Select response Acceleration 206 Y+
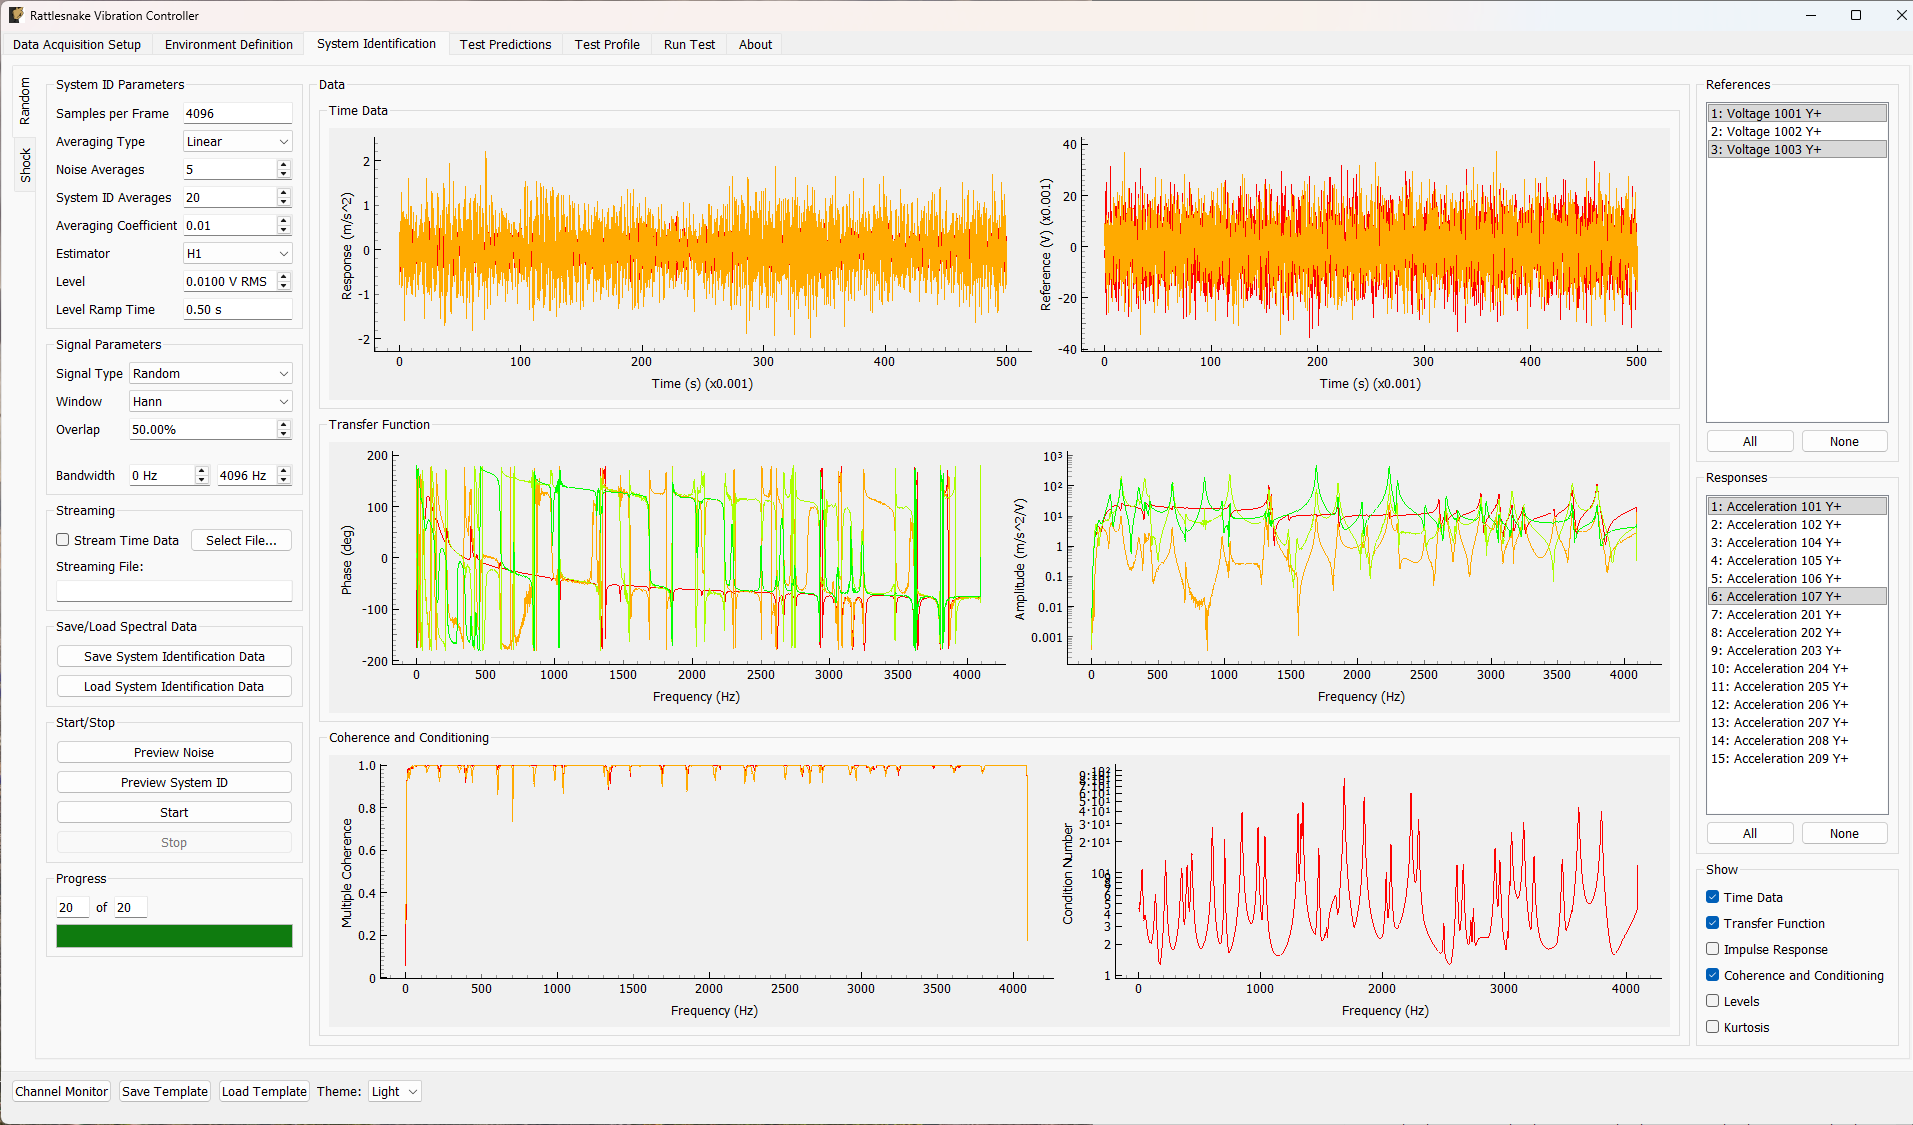Viewport: 1913px width, 1125px height. (x=1797, y=705)
